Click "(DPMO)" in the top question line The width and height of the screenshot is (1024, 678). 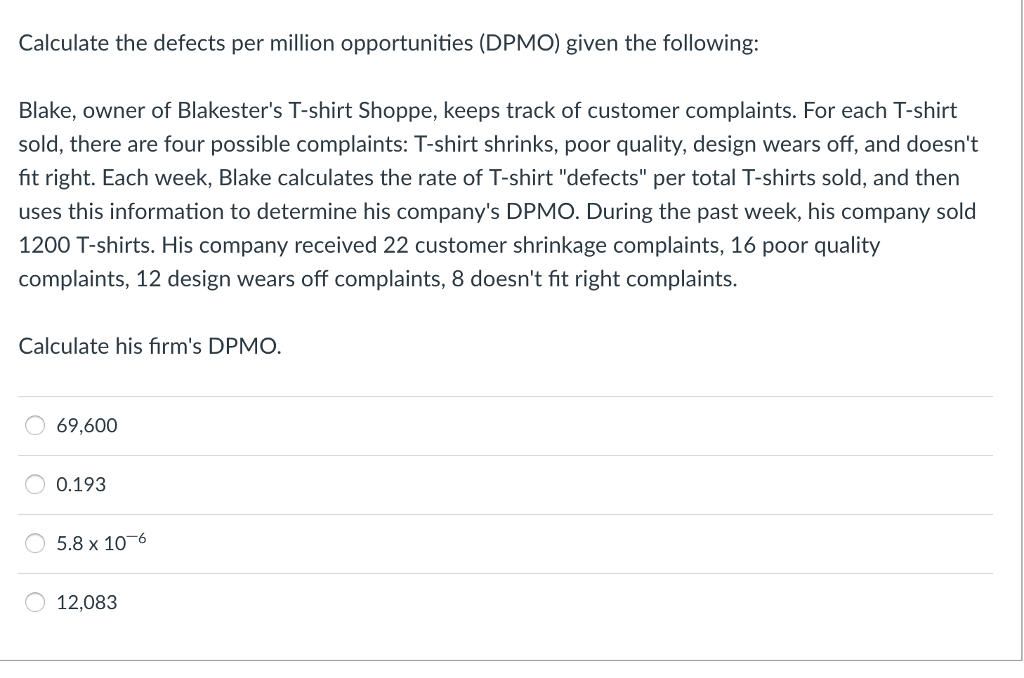pos(519,43)
